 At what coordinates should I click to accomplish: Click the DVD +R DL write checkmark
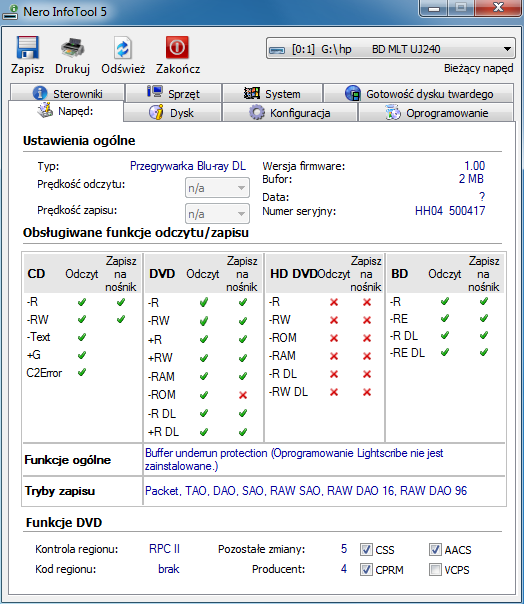pos(243,432)
